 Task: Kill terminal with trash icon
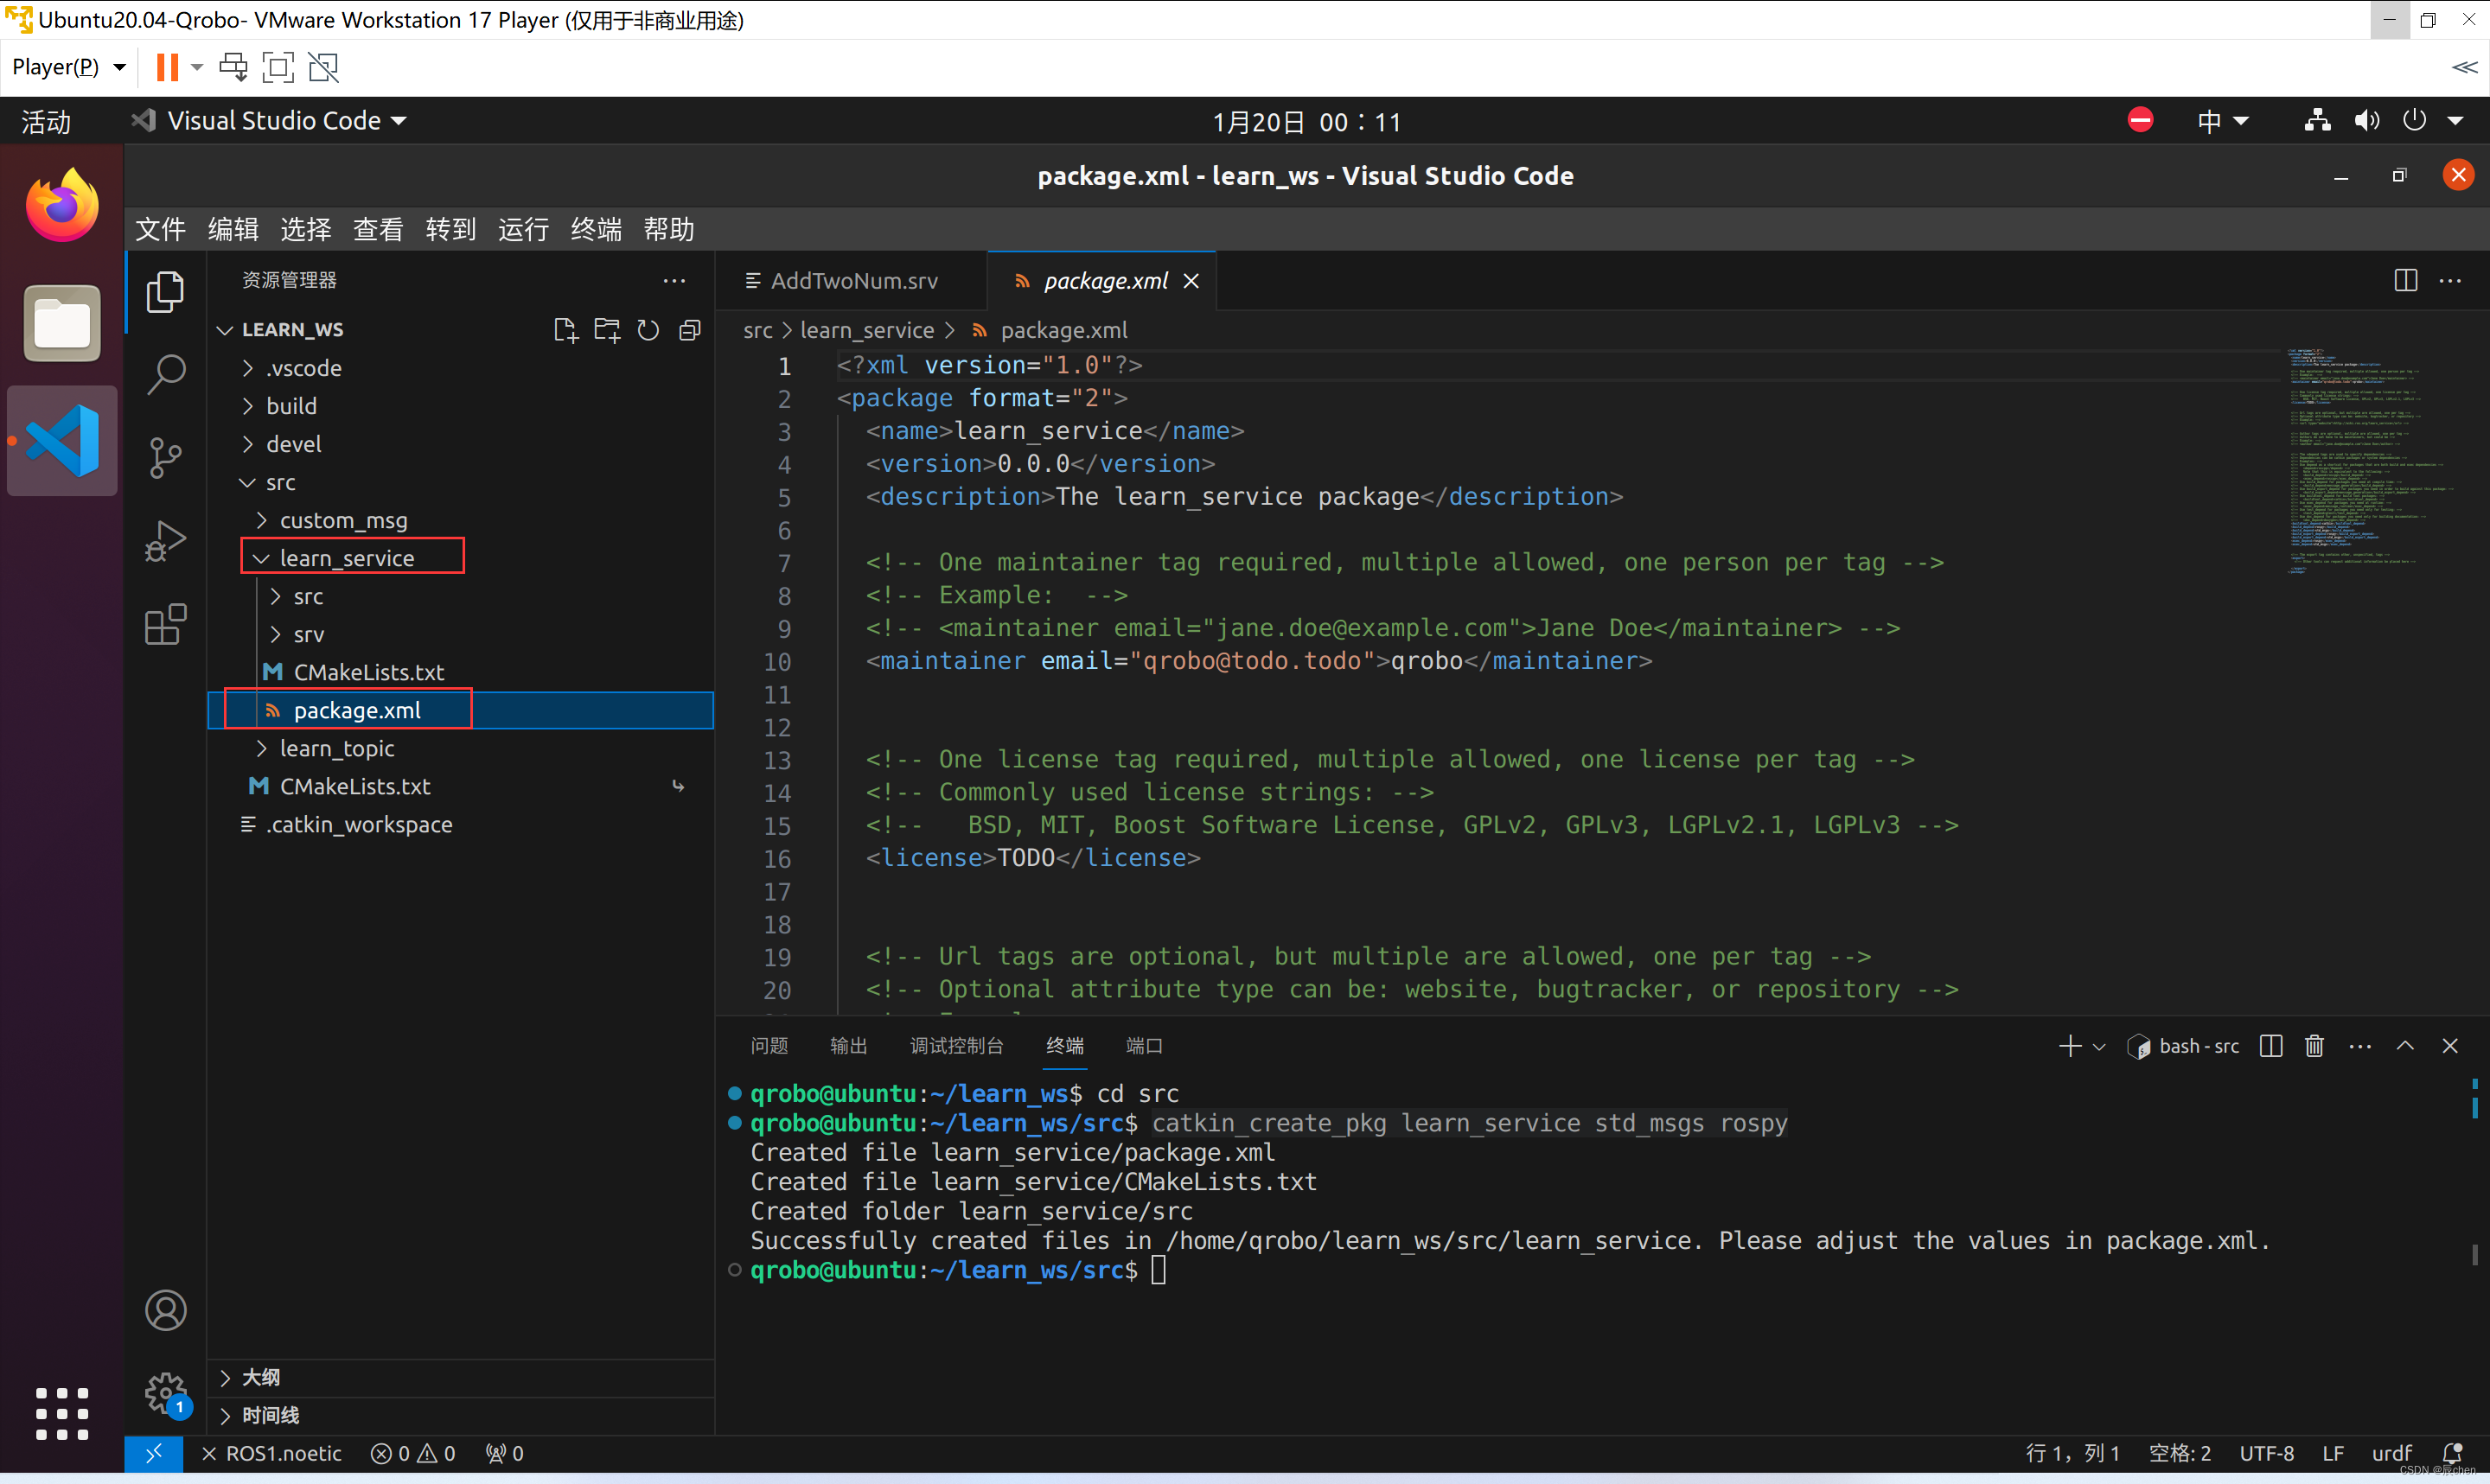click(x=2314, y=1046)
